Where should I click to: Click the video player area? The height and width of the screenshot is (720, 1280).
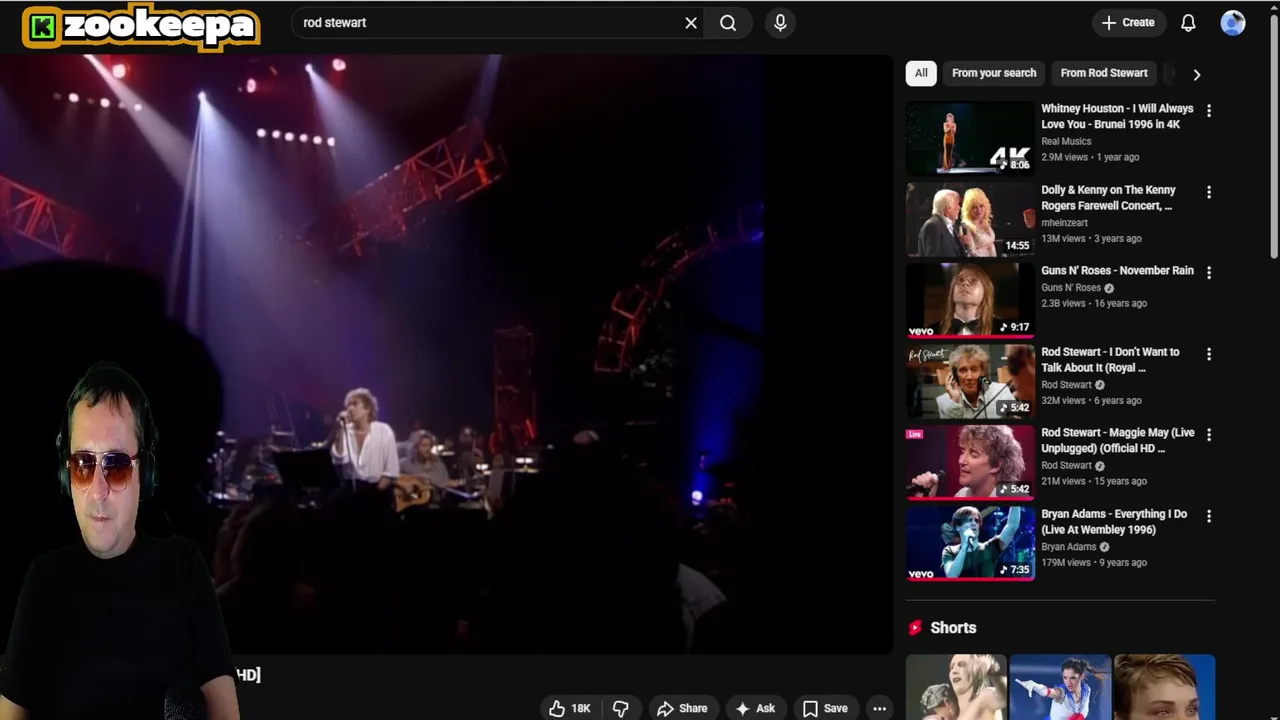tap(446, 354)
